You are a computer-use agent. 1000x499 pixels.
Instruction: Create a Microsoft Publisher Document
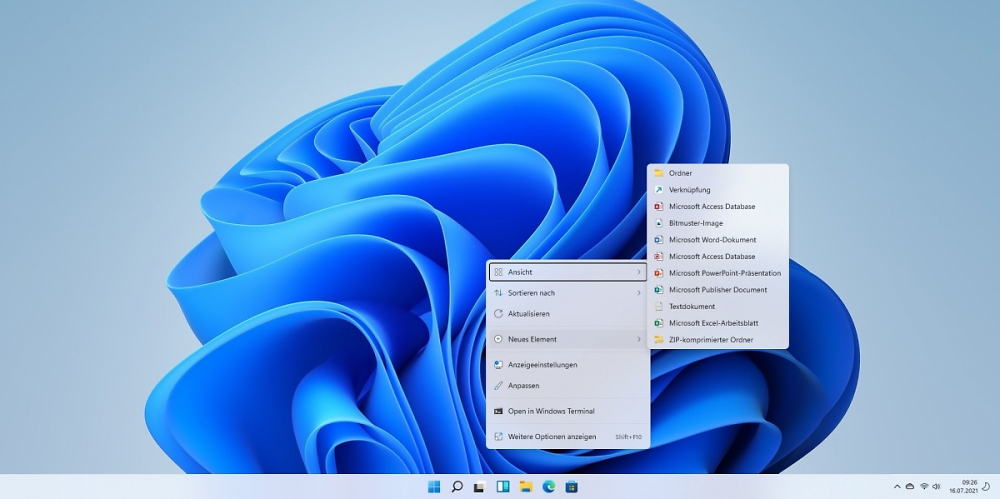point(717,290)
